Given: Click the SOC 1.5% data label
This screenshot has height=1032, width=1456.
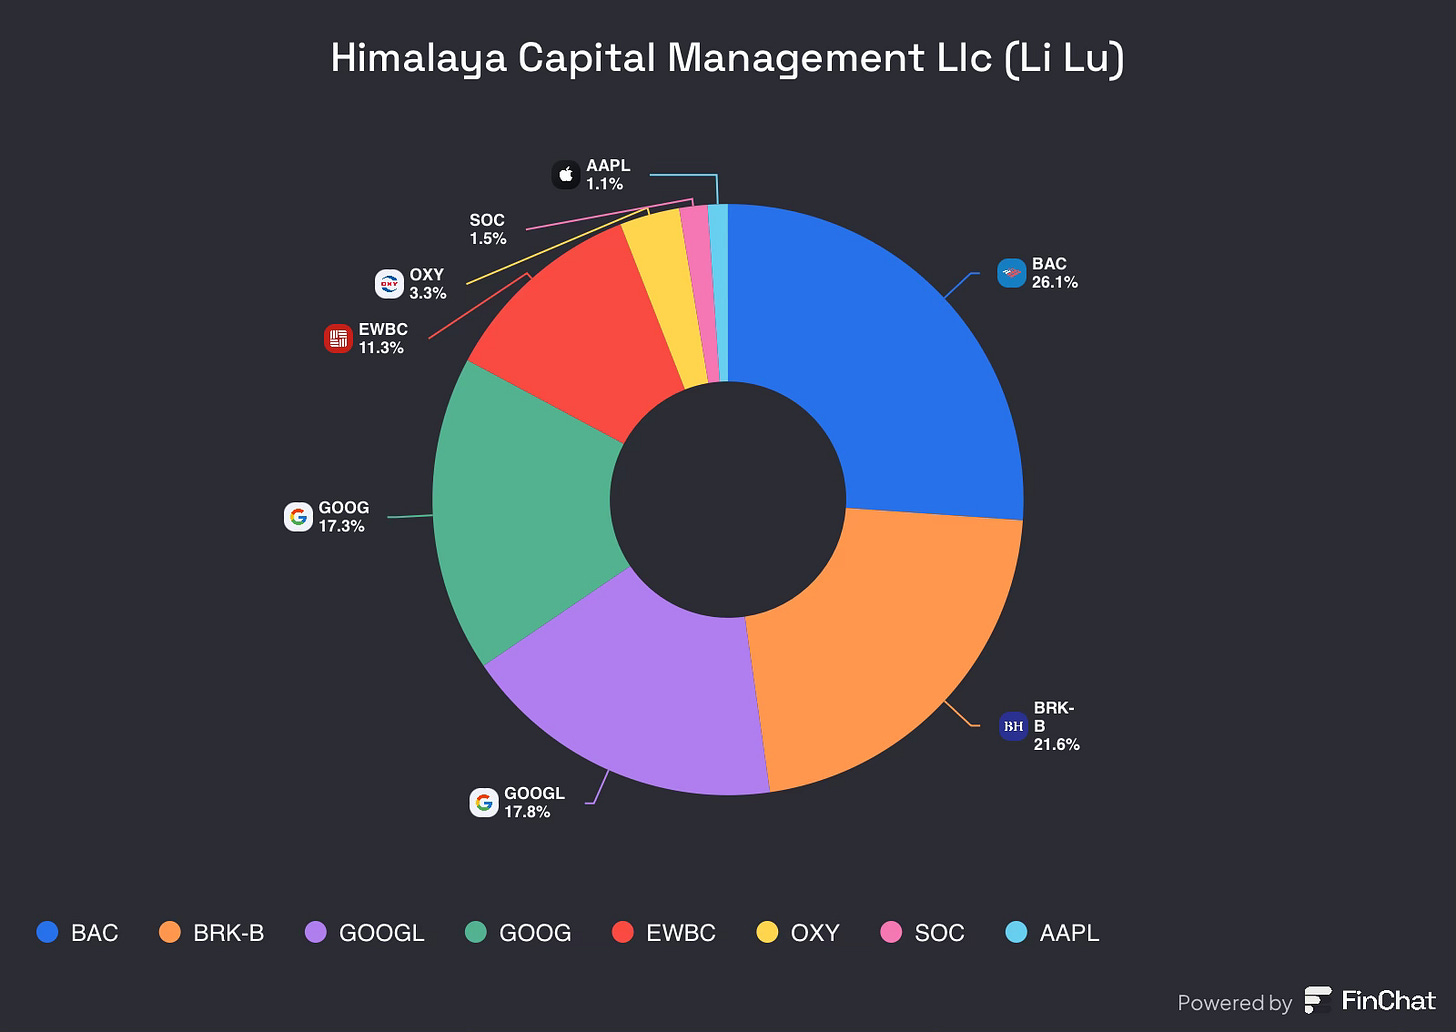Looking at the screenshot, I should [x=488, y=229].
